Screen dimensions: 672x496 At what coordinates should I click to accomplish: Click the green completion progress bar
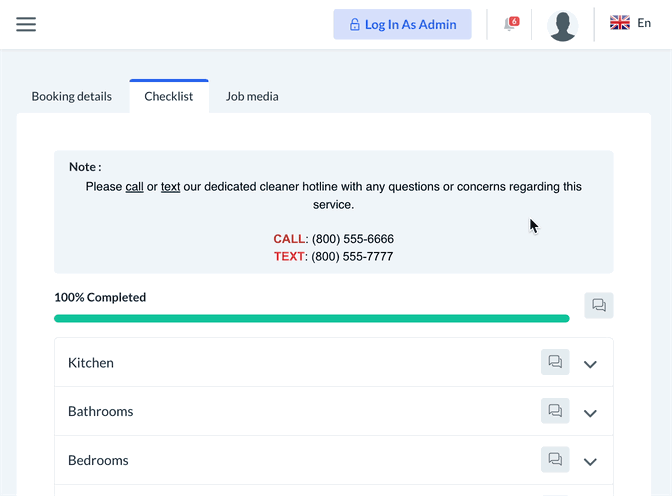click(x=312, y=319)
